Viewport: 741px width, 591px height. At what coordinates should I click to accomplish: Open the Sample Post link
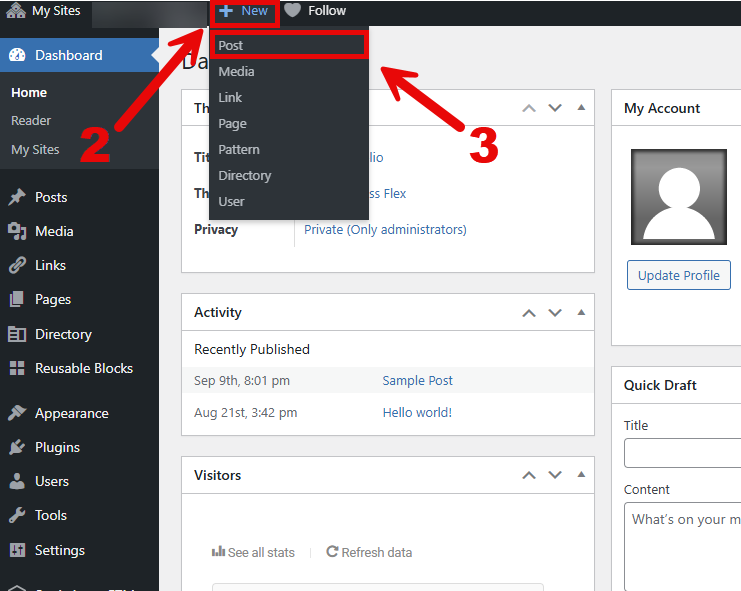(417, 380)
